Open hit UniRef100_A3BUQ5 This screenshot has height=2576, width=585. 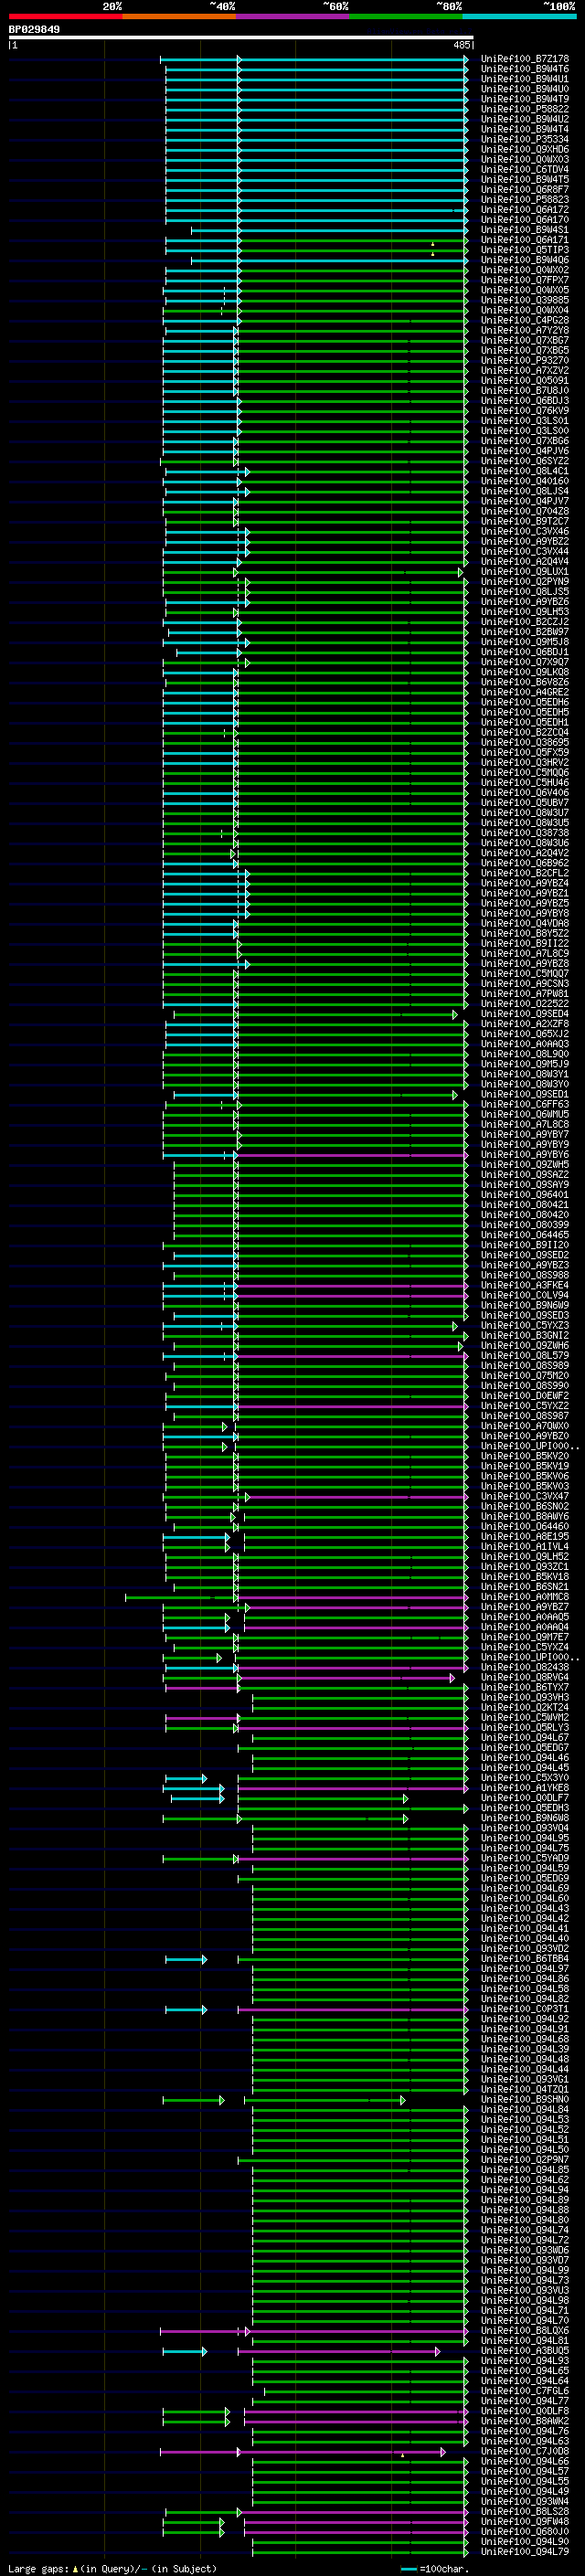tap(525, 2351)
